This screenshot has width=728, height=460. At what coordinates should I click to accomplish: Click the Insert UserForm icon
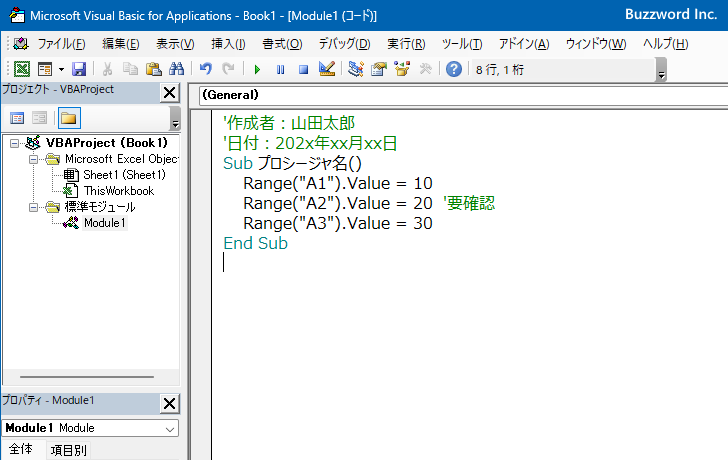(45, 69)
